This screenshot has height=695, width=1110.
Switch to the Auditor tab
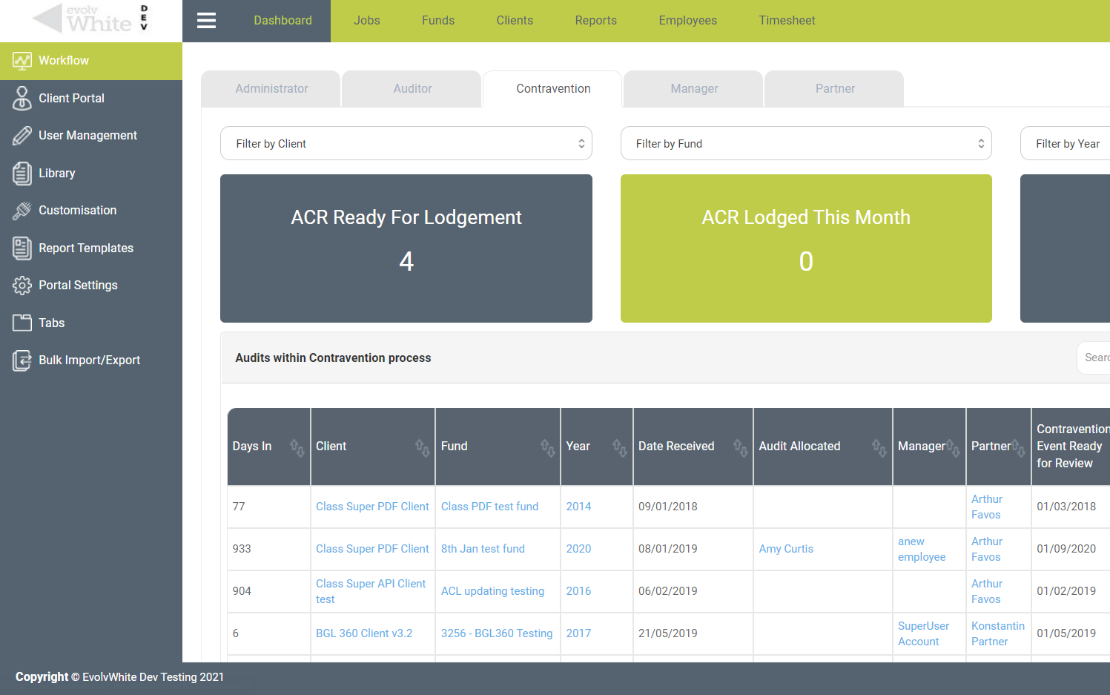(x=412, y=89)
